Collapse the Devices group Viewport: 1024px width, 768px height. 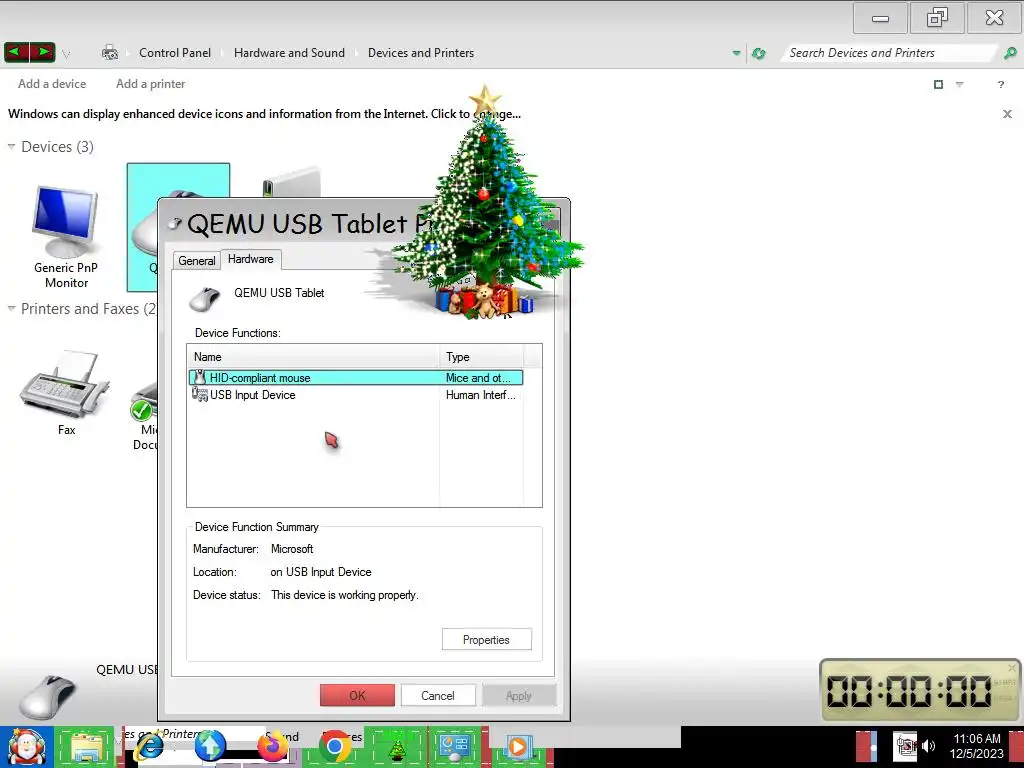pyautogui.click(x=11, y=146)
